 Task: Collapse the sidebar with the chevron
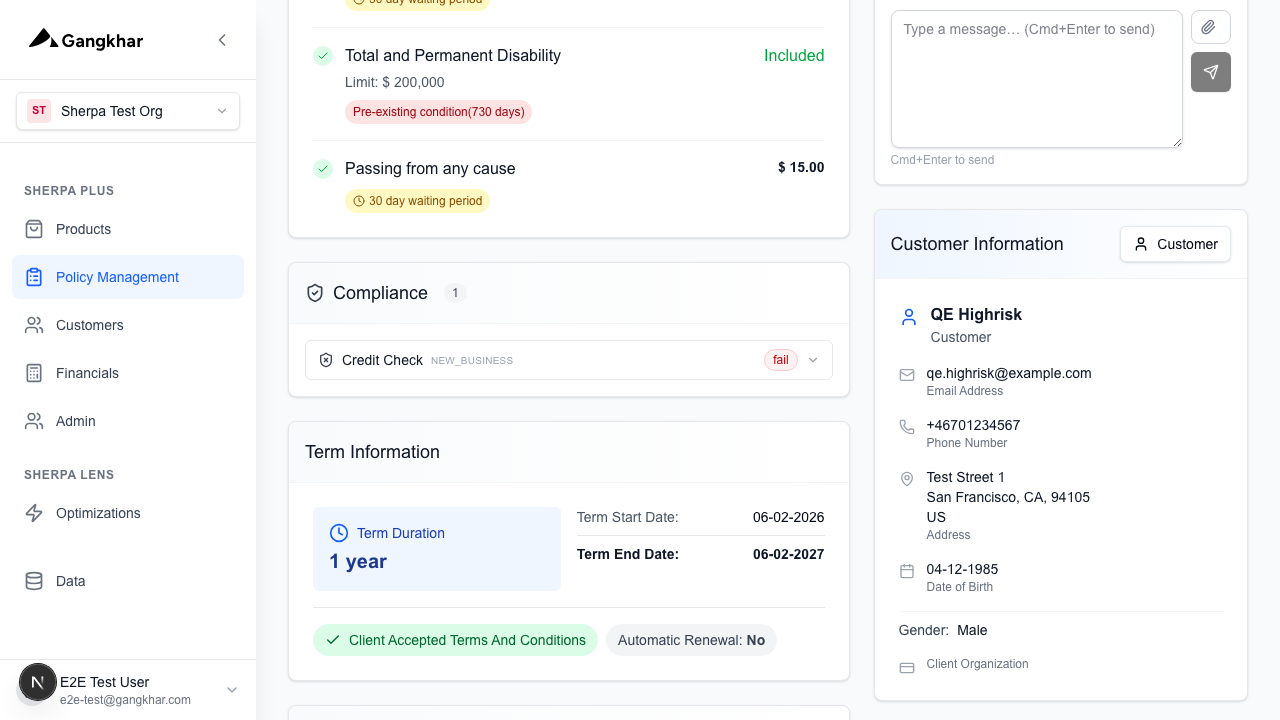click(x=222, y=40)
